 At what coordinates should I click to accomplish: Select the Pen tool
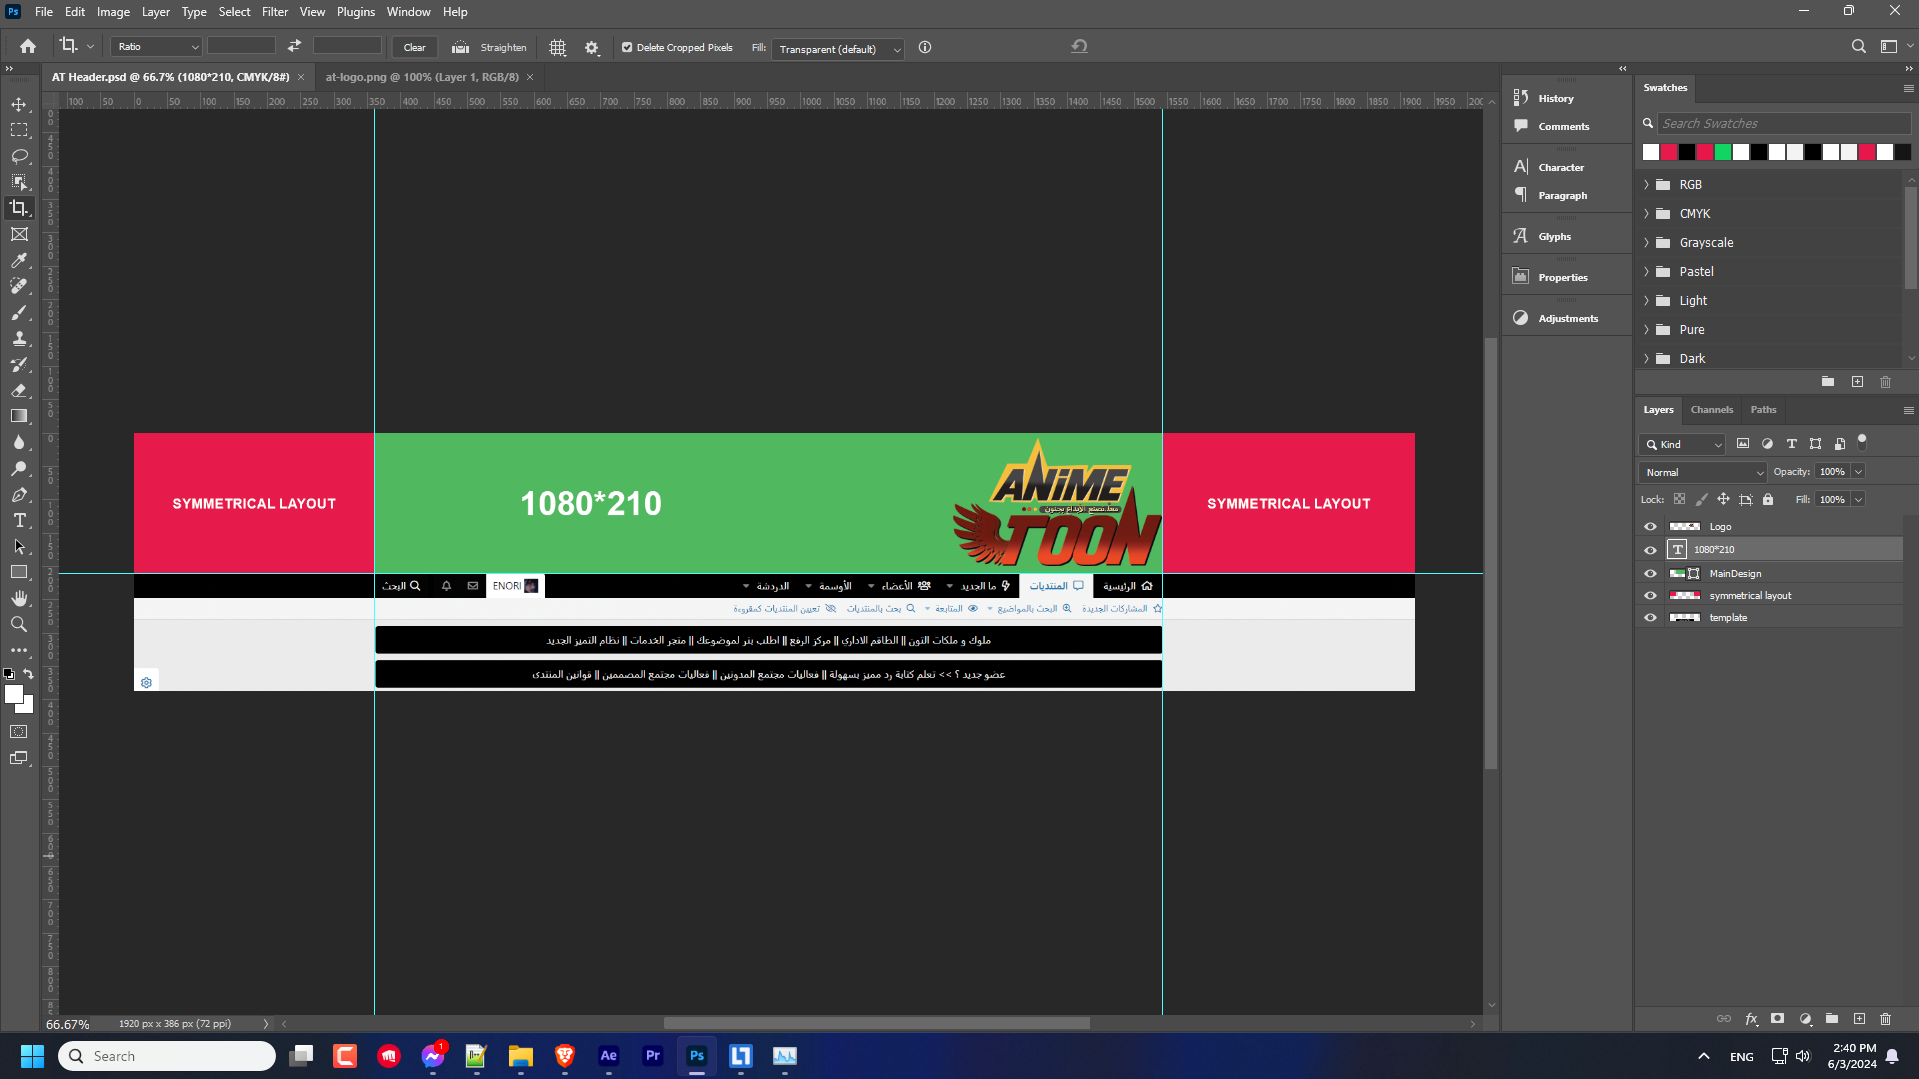pyautogui.click(x=19, y=494)
